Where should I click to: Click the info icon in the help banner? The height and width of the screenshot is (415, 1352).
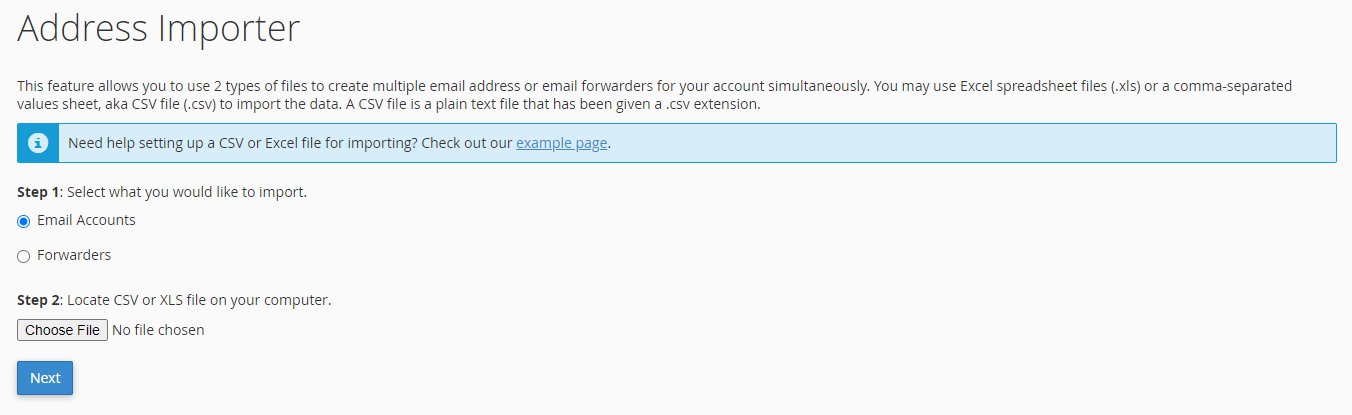[38, 143]
